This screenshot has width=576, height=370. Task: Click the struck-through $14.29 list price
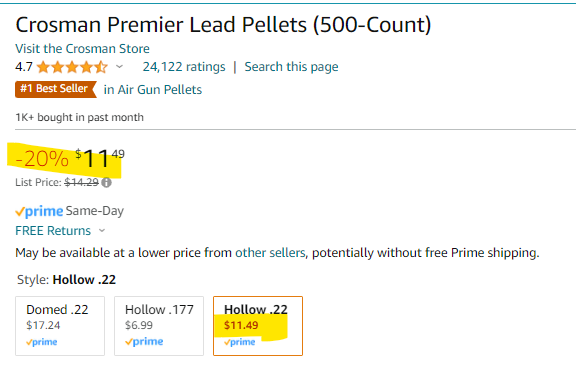[x=82, y=182]
